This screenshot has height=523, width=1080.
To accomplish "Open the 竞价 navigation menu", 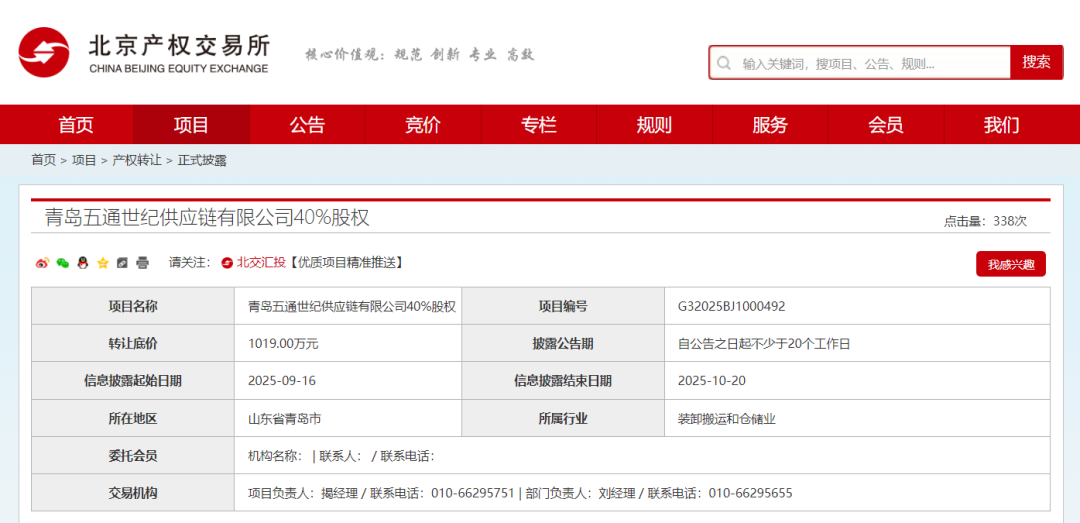I will coord(423,125).
